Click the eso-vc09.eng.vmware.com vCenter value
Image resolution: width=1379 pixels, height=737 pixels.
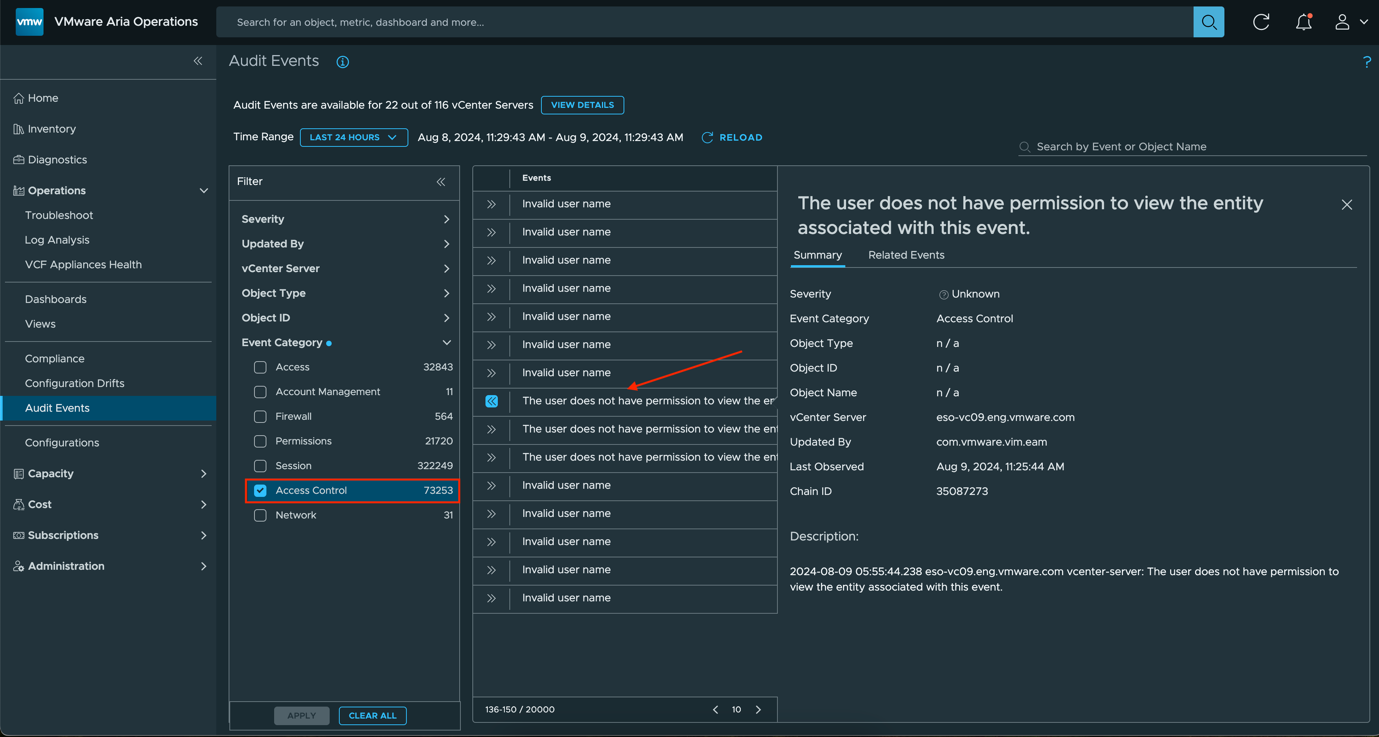1005,418
